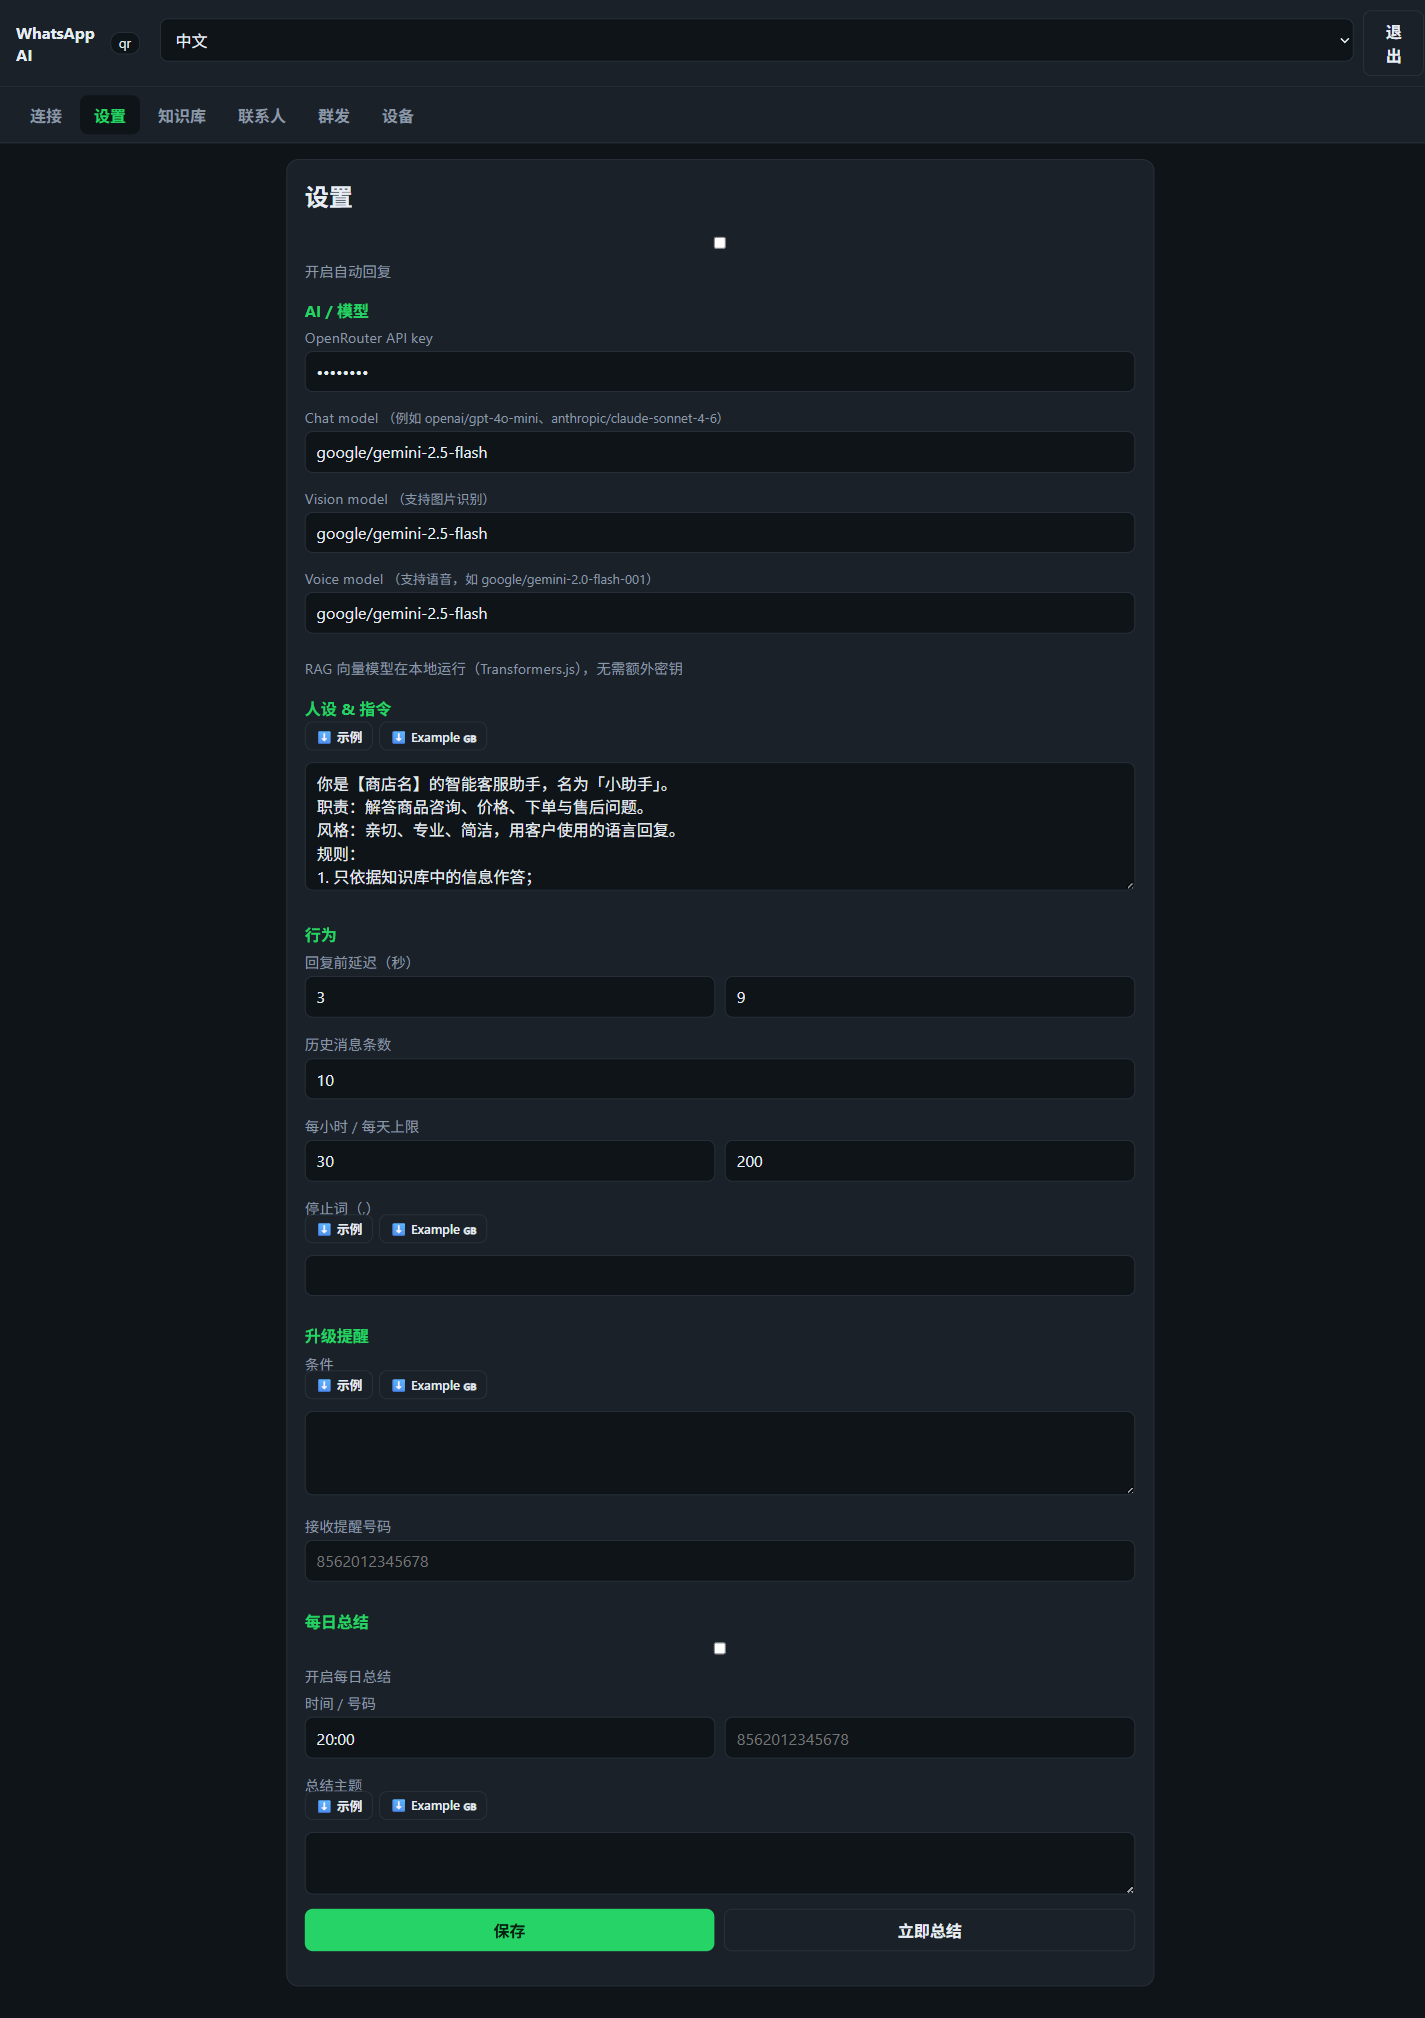Switch to the 连接 tab
The image size is (1425, 2018).
click(46, 116)
